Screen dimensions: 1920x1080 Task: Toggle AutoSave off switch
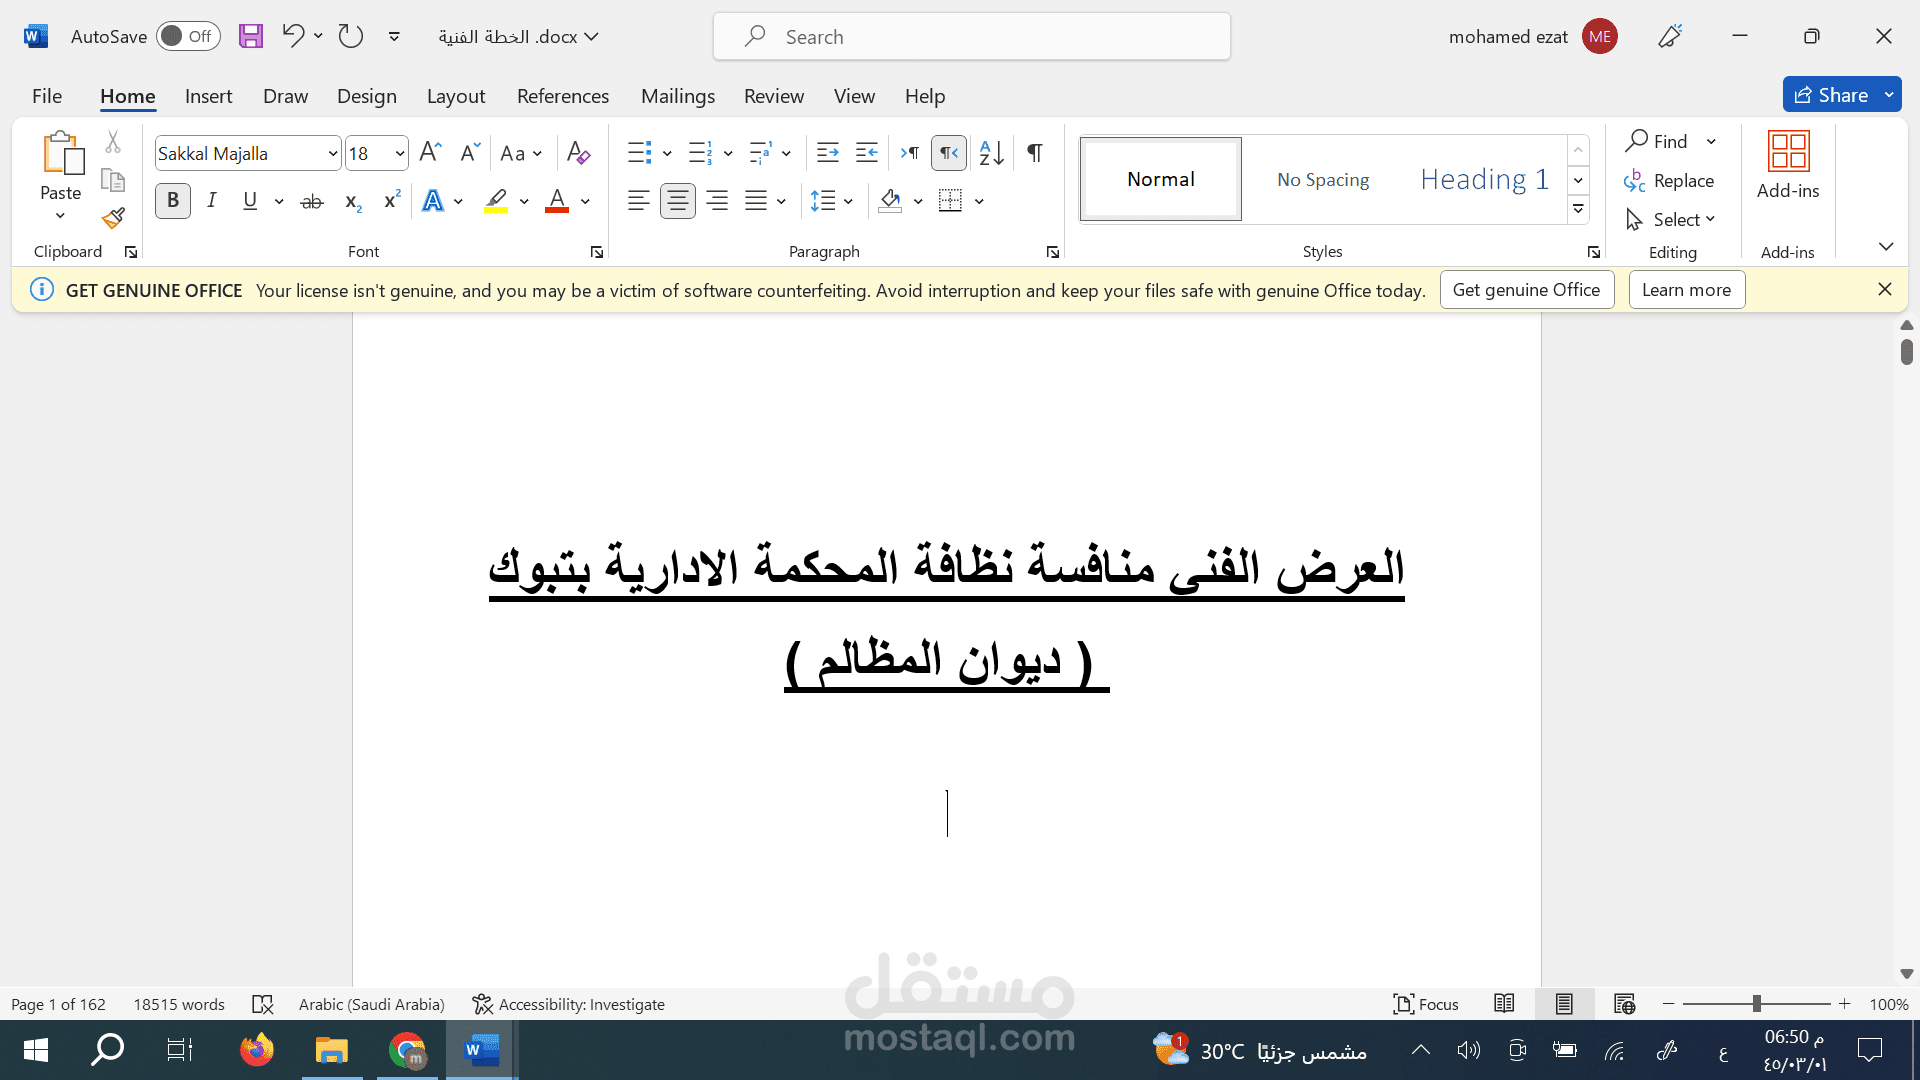click(x=188, y=35)
